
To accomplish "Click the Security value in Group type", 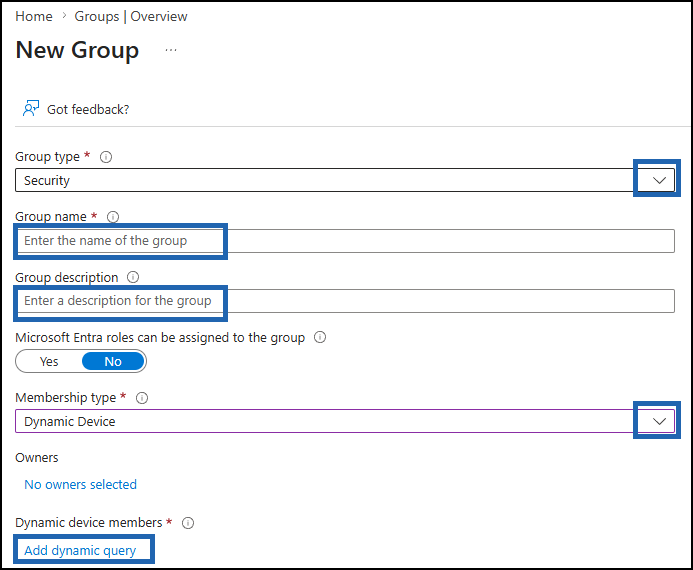I will [x=47, y=180].
